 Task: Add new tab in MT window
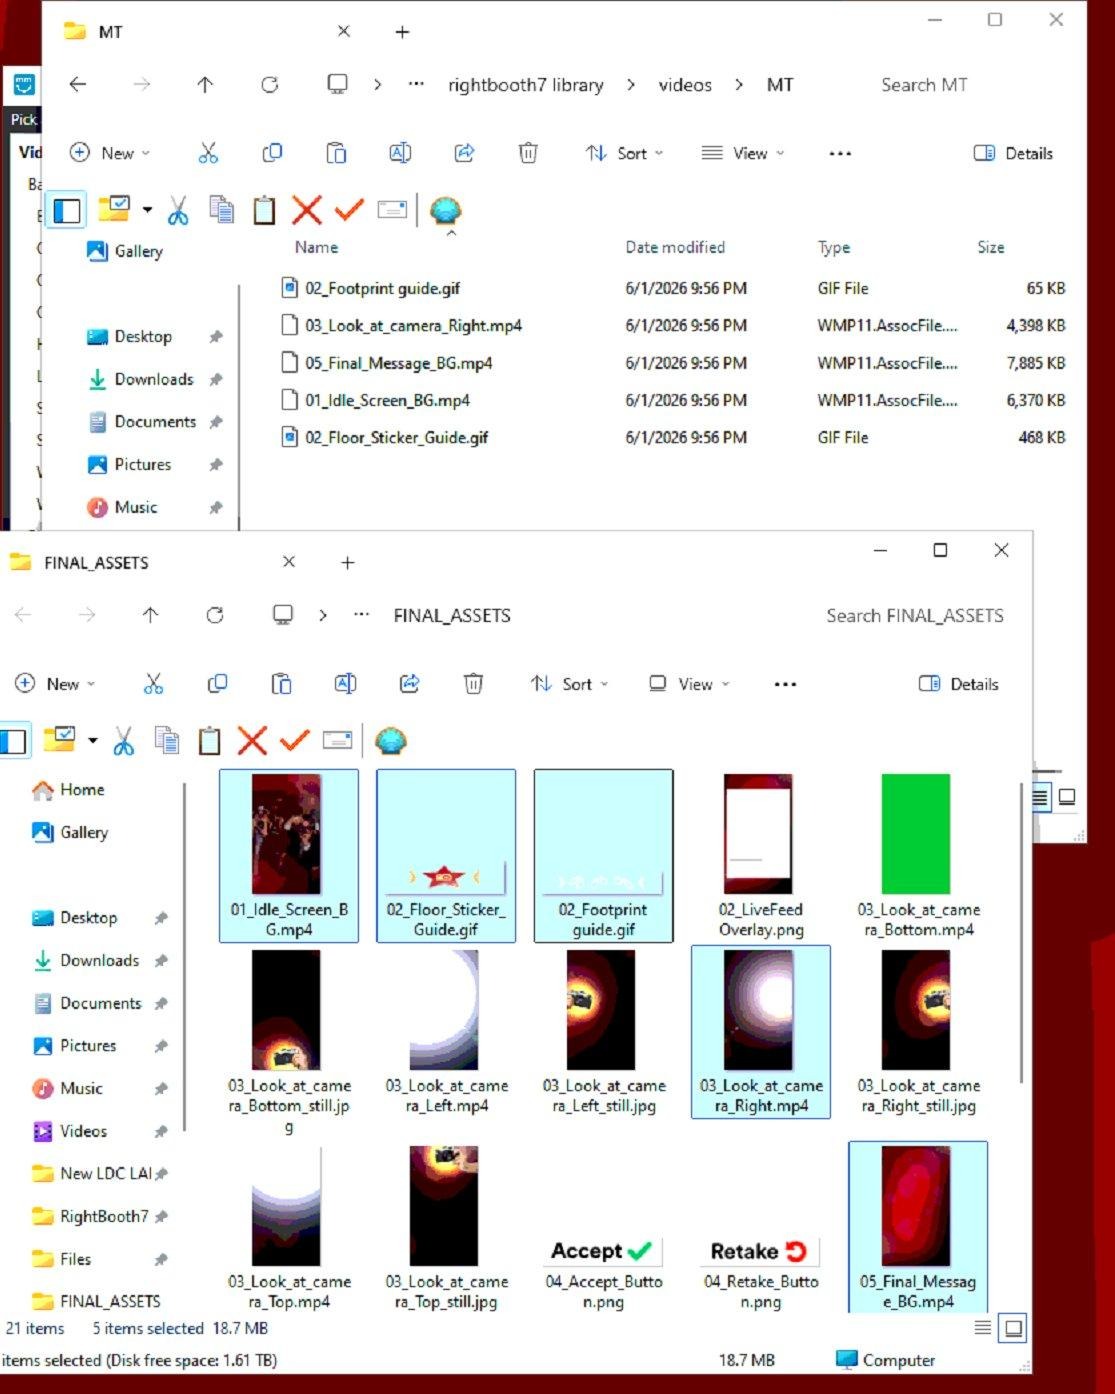pyautogui.click(x=402, y=32)
